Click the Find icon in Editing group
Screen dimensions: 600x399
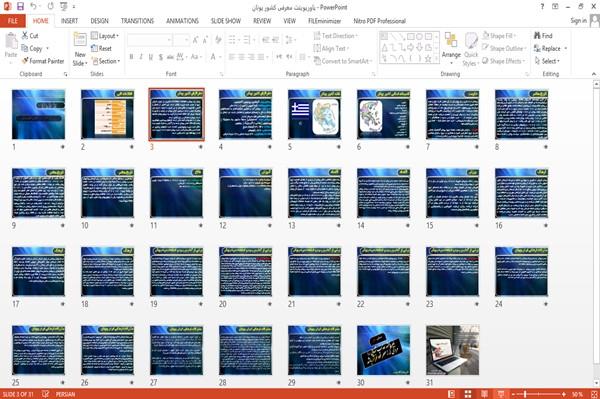pos(543,36)
